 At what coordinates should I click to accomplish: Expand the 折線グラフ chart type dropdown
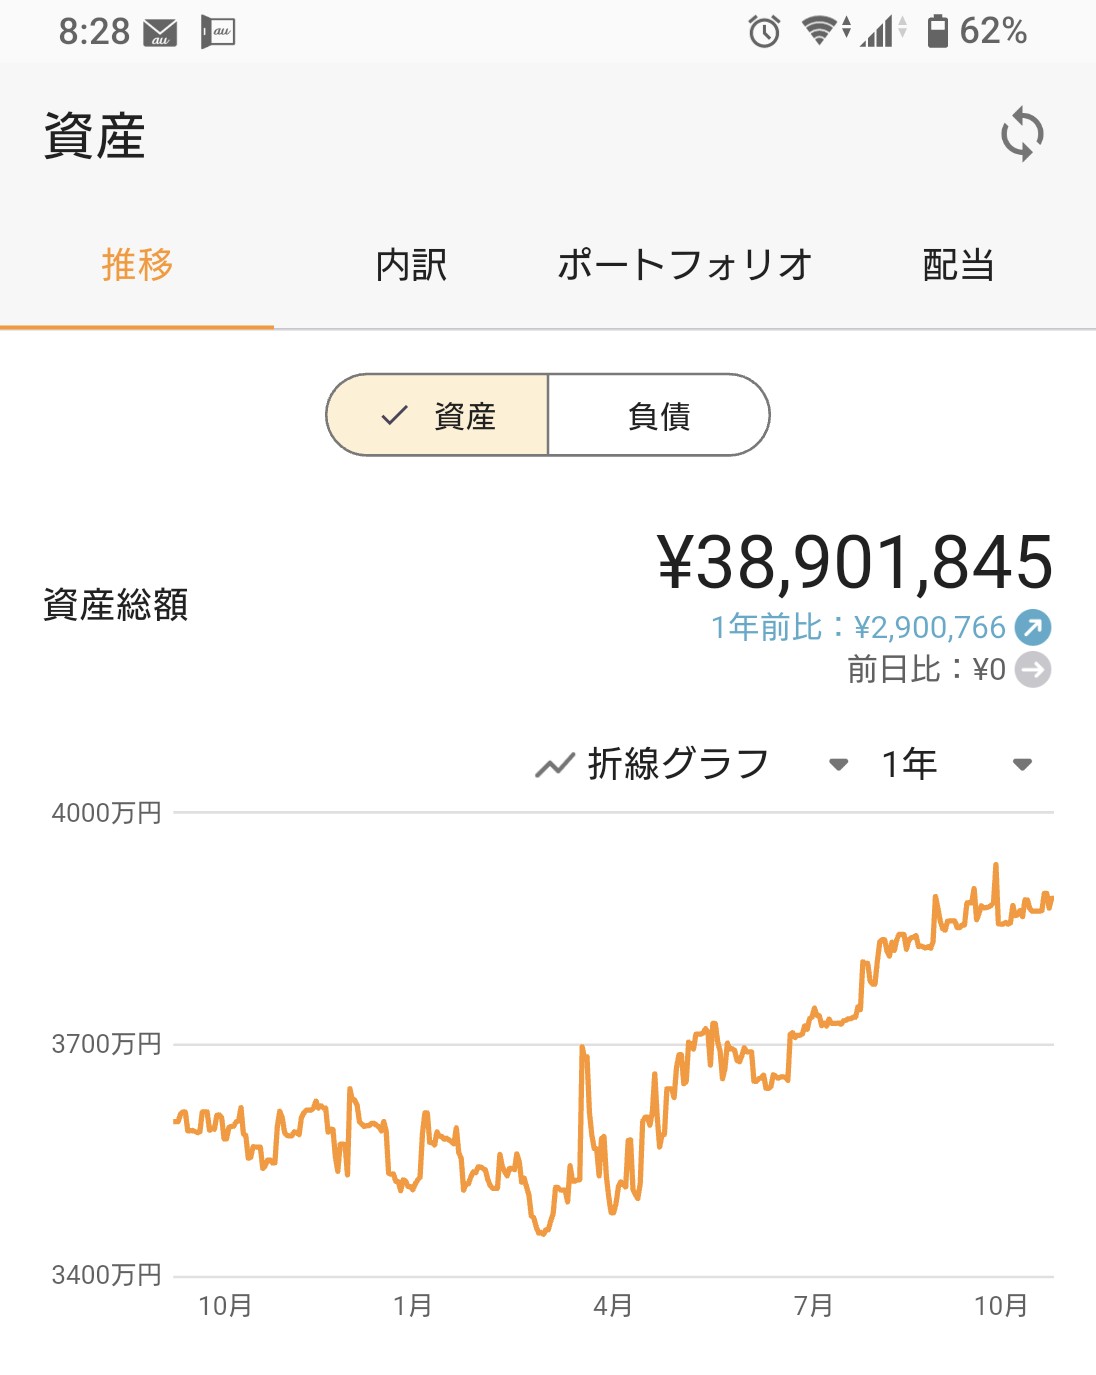pyautogui.click(x=838, y=765)
